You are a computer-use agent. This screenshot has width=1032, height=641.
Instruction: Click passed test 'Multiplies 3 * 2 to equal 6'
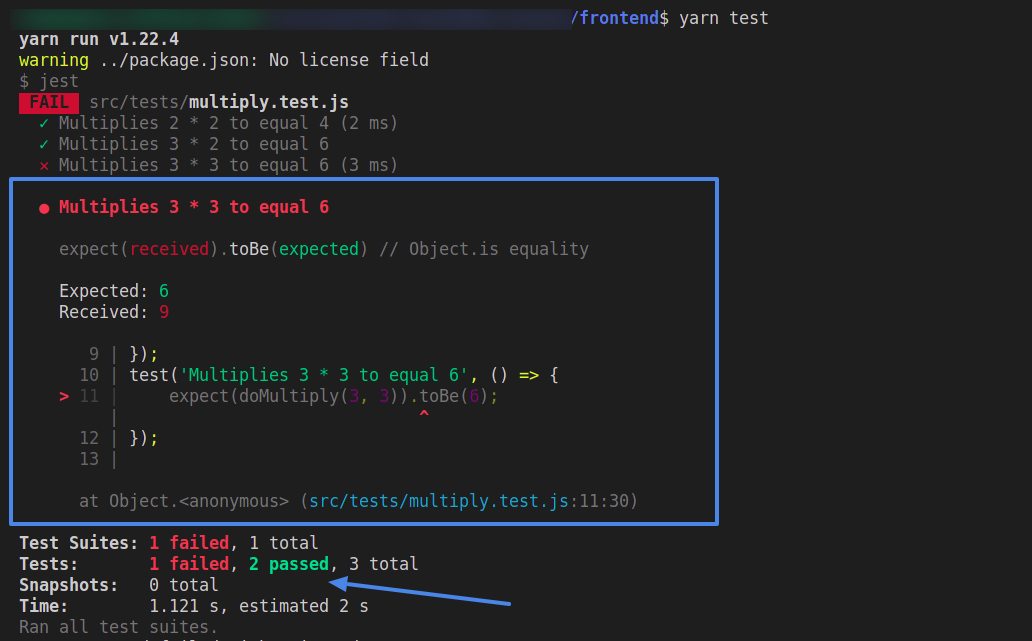point(194,145)
